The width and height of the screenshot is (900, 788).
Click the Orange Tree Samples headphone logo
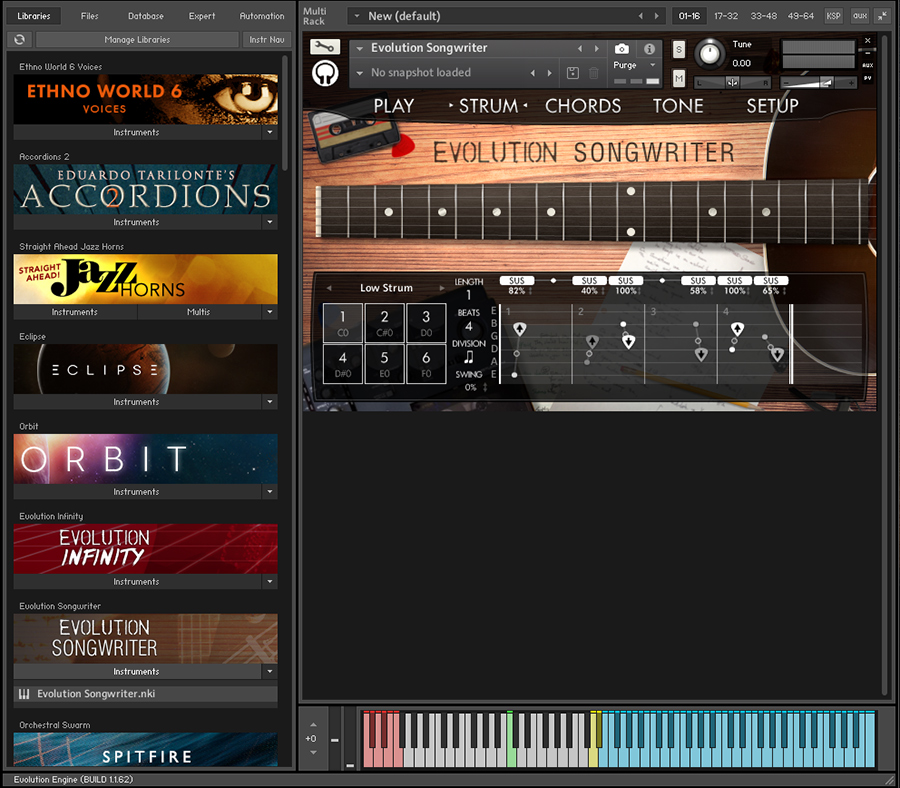click(325, 73)
